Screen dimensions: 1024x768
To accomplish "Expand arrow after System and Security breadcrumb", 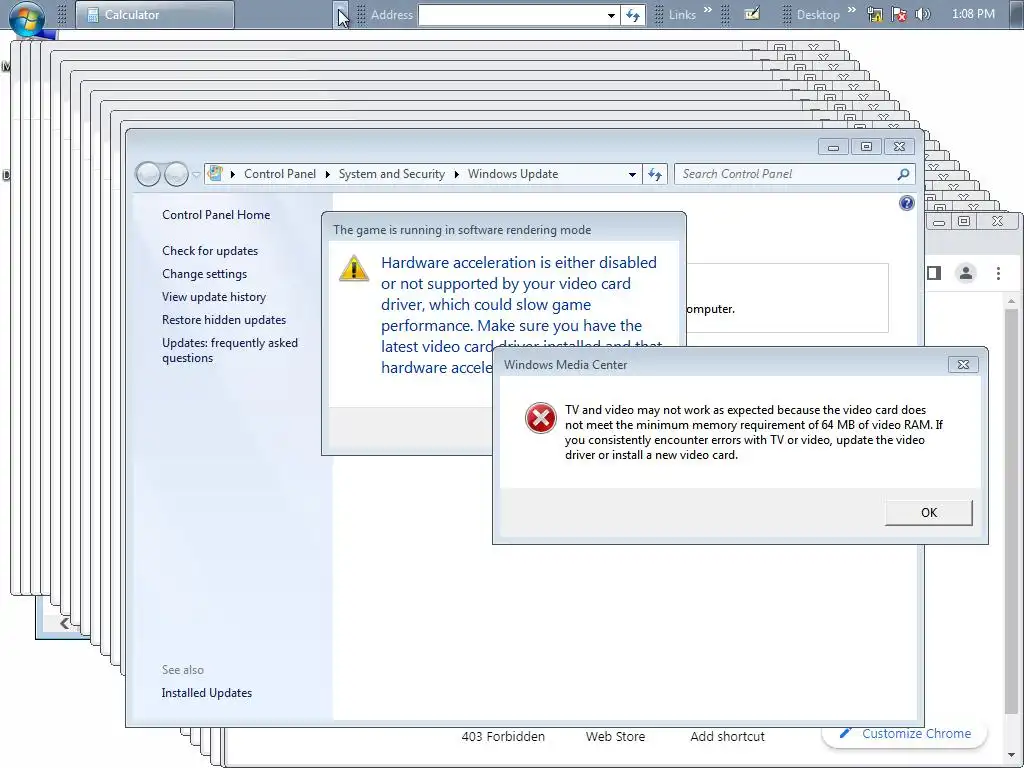I will tap(456, 174).
